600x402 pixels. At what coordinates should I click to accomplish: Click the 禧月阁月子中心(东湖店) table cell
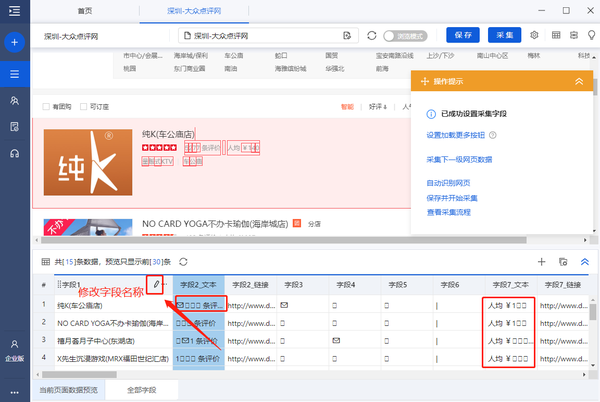pyautogui.click(x=113, y=341)
